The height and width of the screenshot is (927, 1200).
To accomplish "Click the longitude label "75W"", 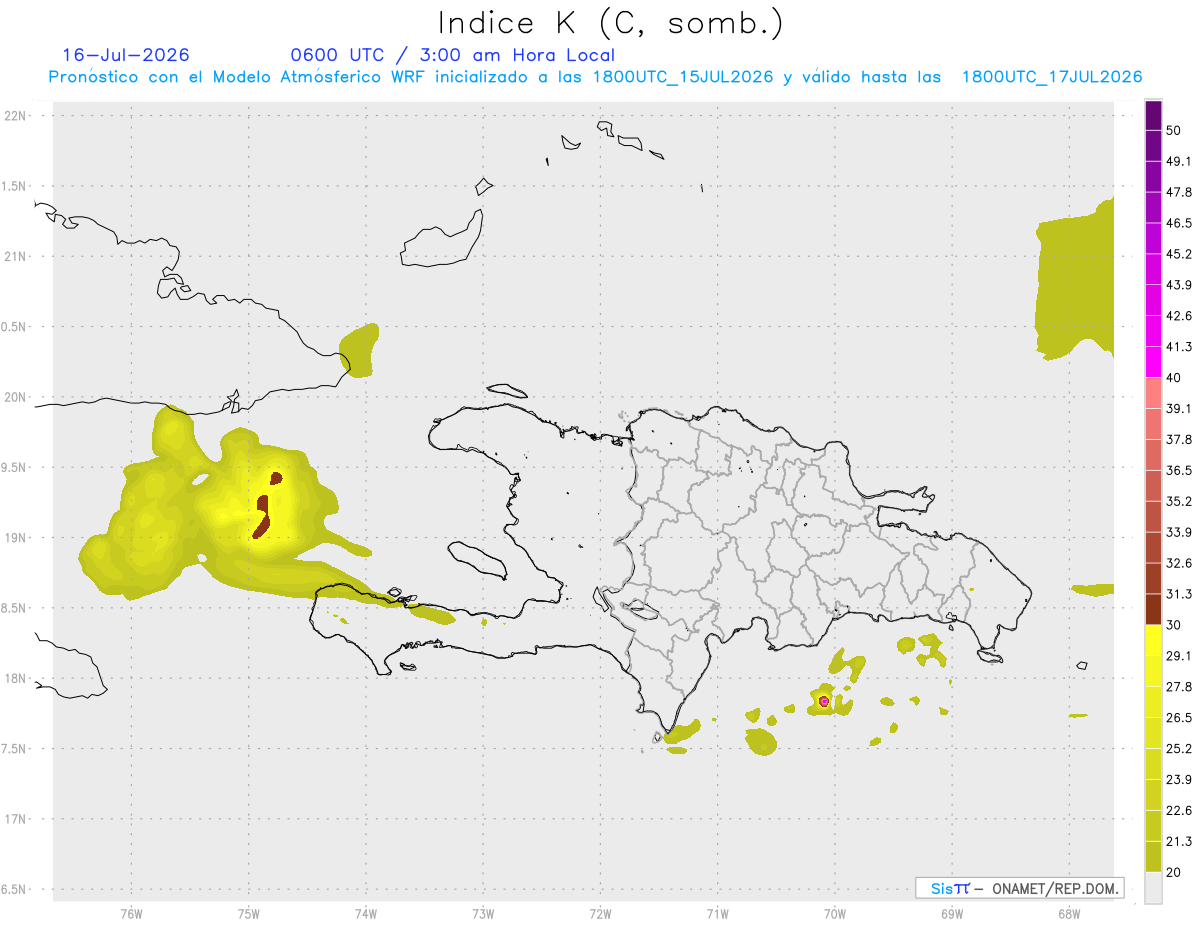I will pos(249,915).
